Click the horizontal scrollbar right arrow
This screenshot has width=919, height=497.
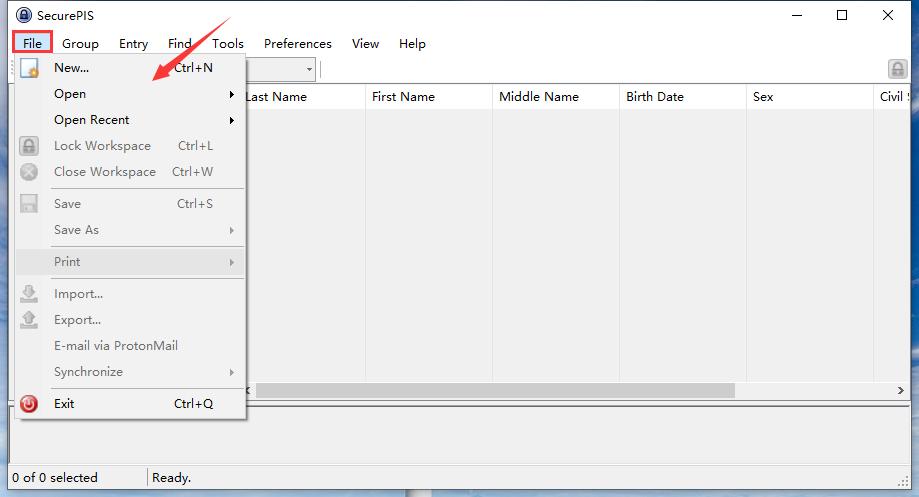900,390
